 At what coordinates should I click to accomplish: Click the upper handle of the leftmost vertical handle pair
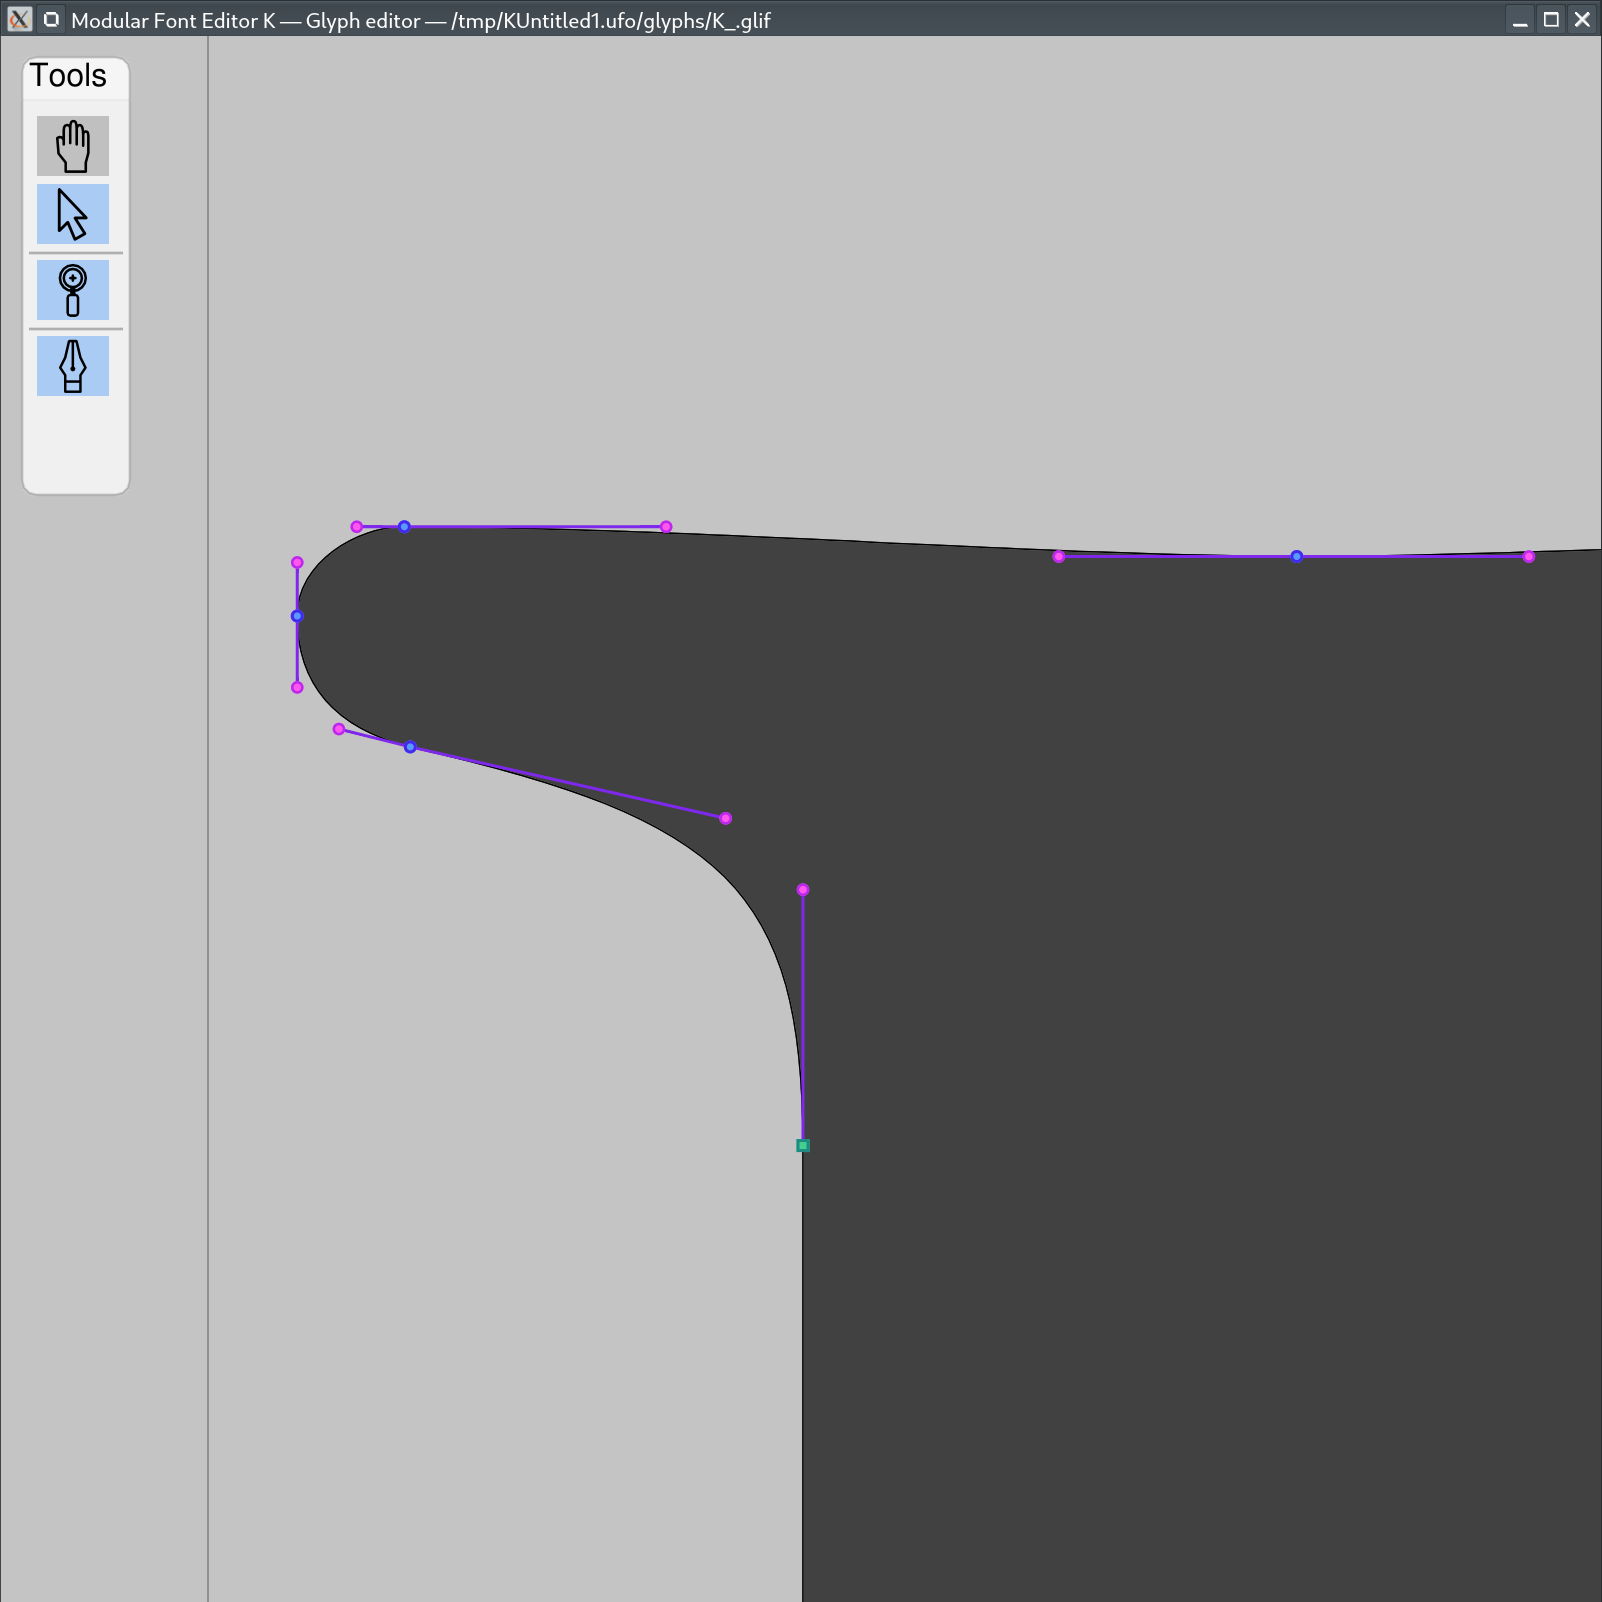pos(297,562)
